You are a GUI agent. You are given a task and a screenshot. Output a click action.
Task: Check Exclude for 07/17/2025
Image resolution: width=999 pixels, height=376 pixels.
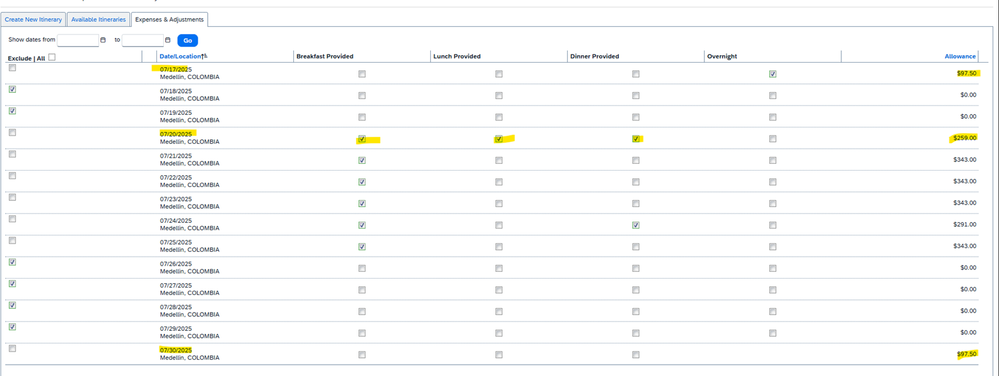[13, 68]
